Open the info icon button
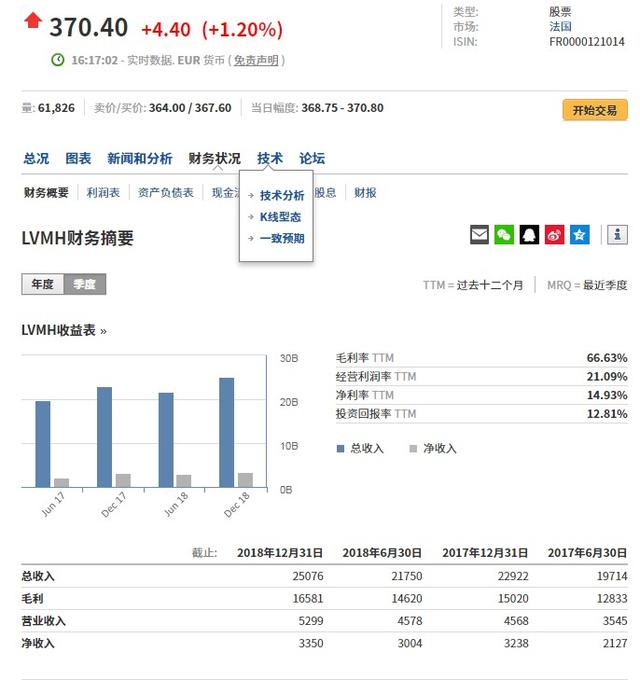This screenshot has width=640, height=680. point(617,235)
